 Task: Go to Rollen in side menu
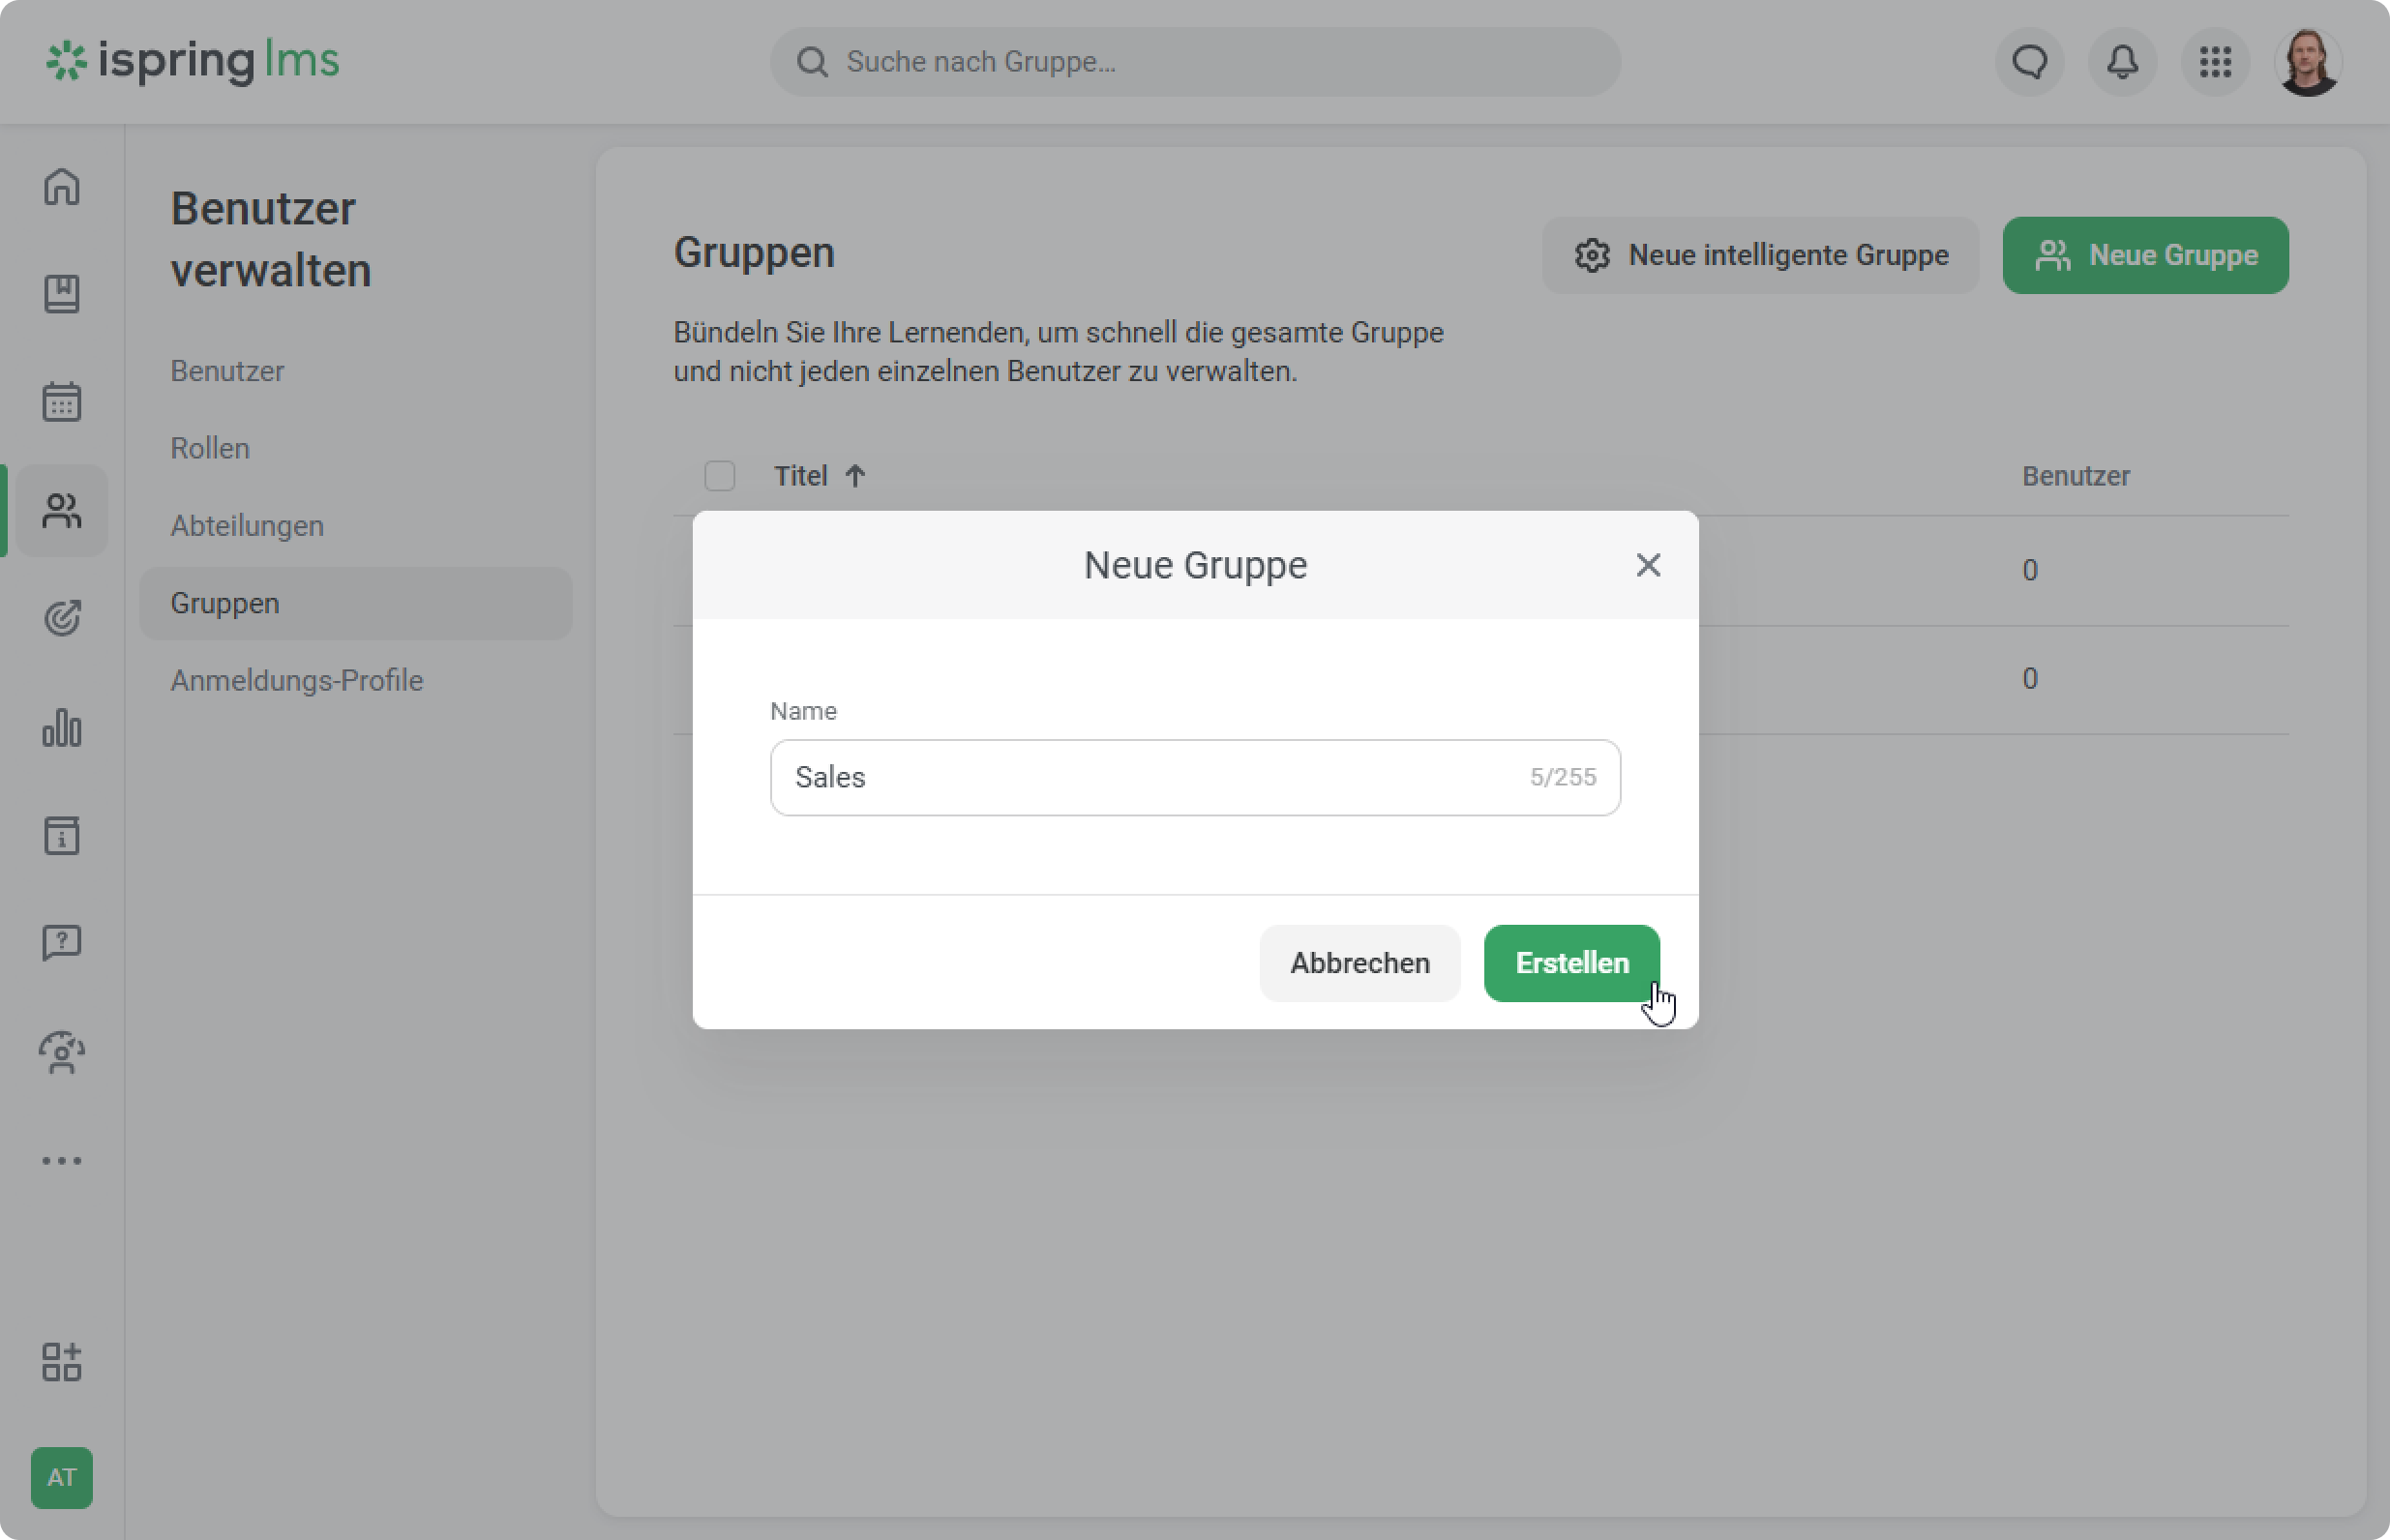(210, 448)
